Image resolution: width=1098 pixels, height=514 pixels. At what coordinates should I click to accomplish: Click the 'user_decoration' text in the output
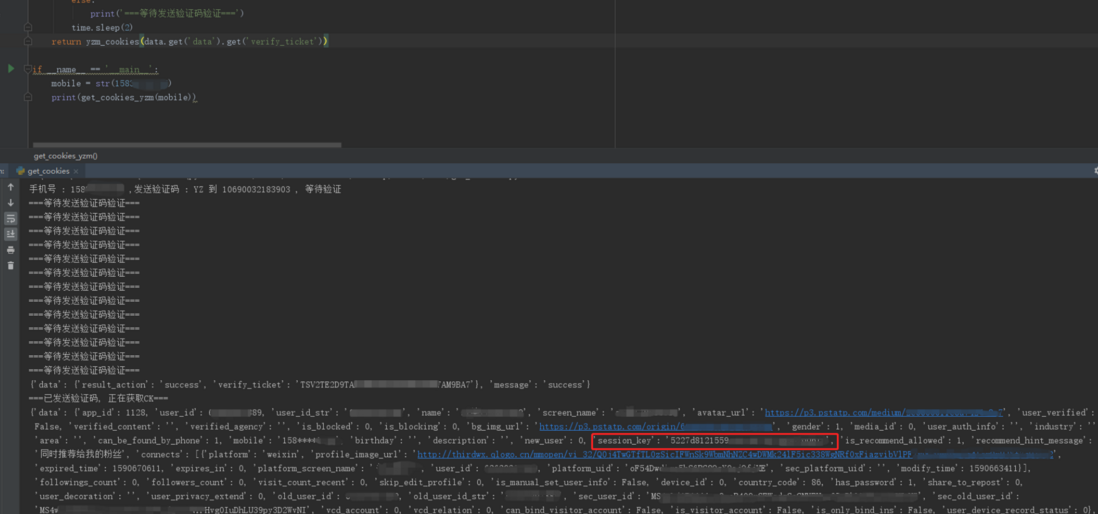click(72, 496)
